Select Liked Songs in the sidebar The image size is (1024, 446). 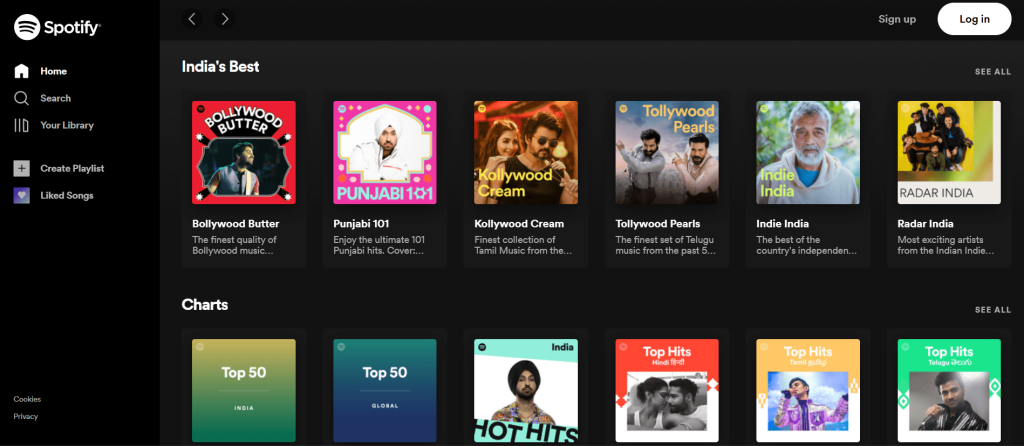[67, 195]
